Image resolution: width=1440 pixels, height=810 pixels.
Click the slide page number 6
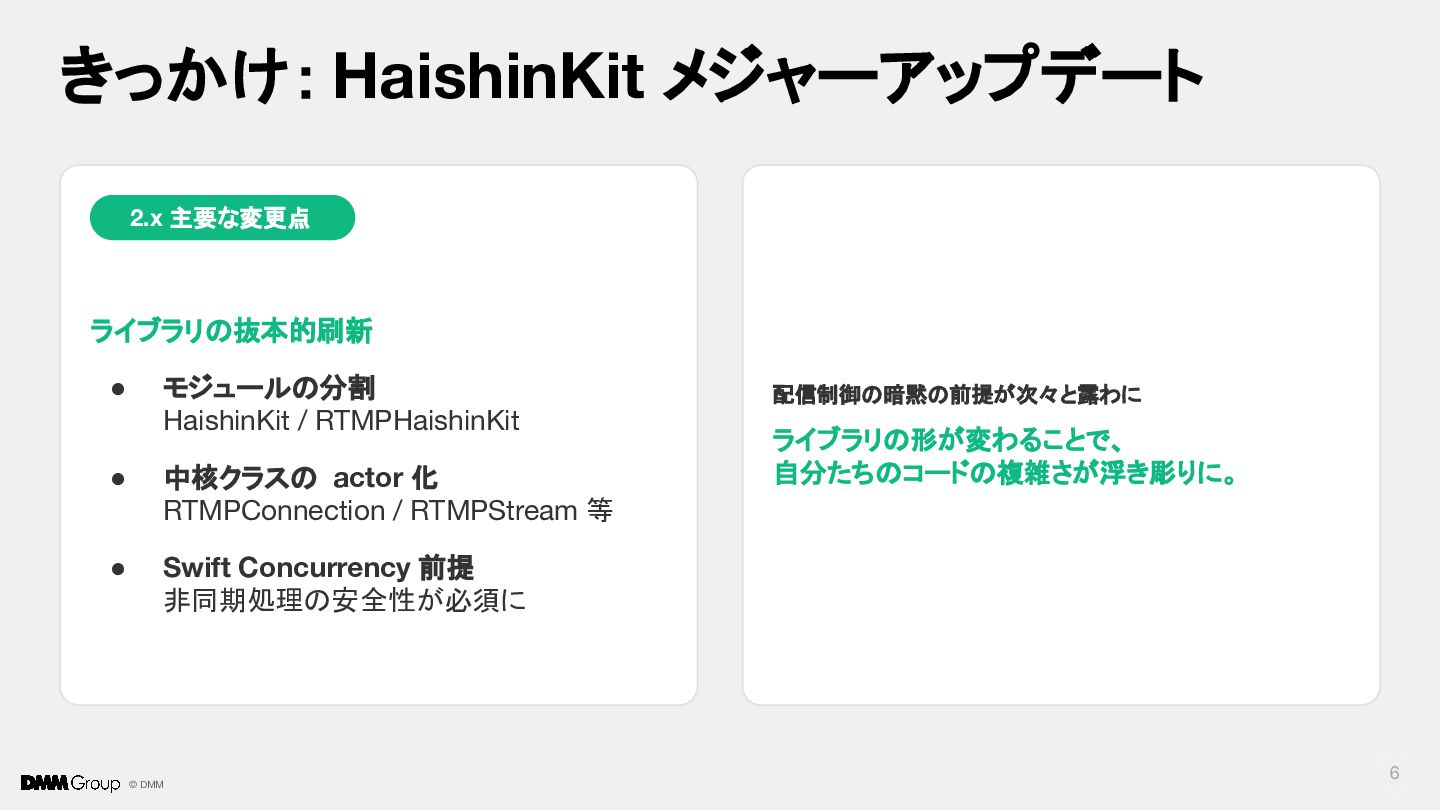pyautogui.click(x=1394, y=773)
